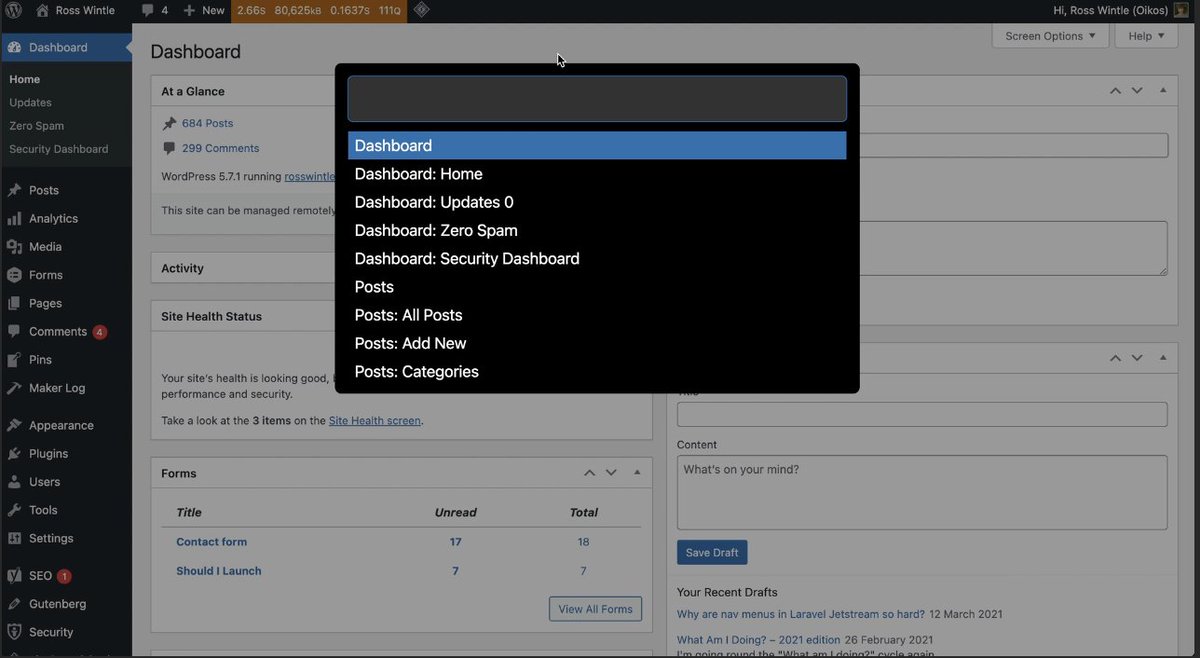The image size is (1200, 658).
Task: Open Plugins sidebar icon
Action: coord(14,453)
